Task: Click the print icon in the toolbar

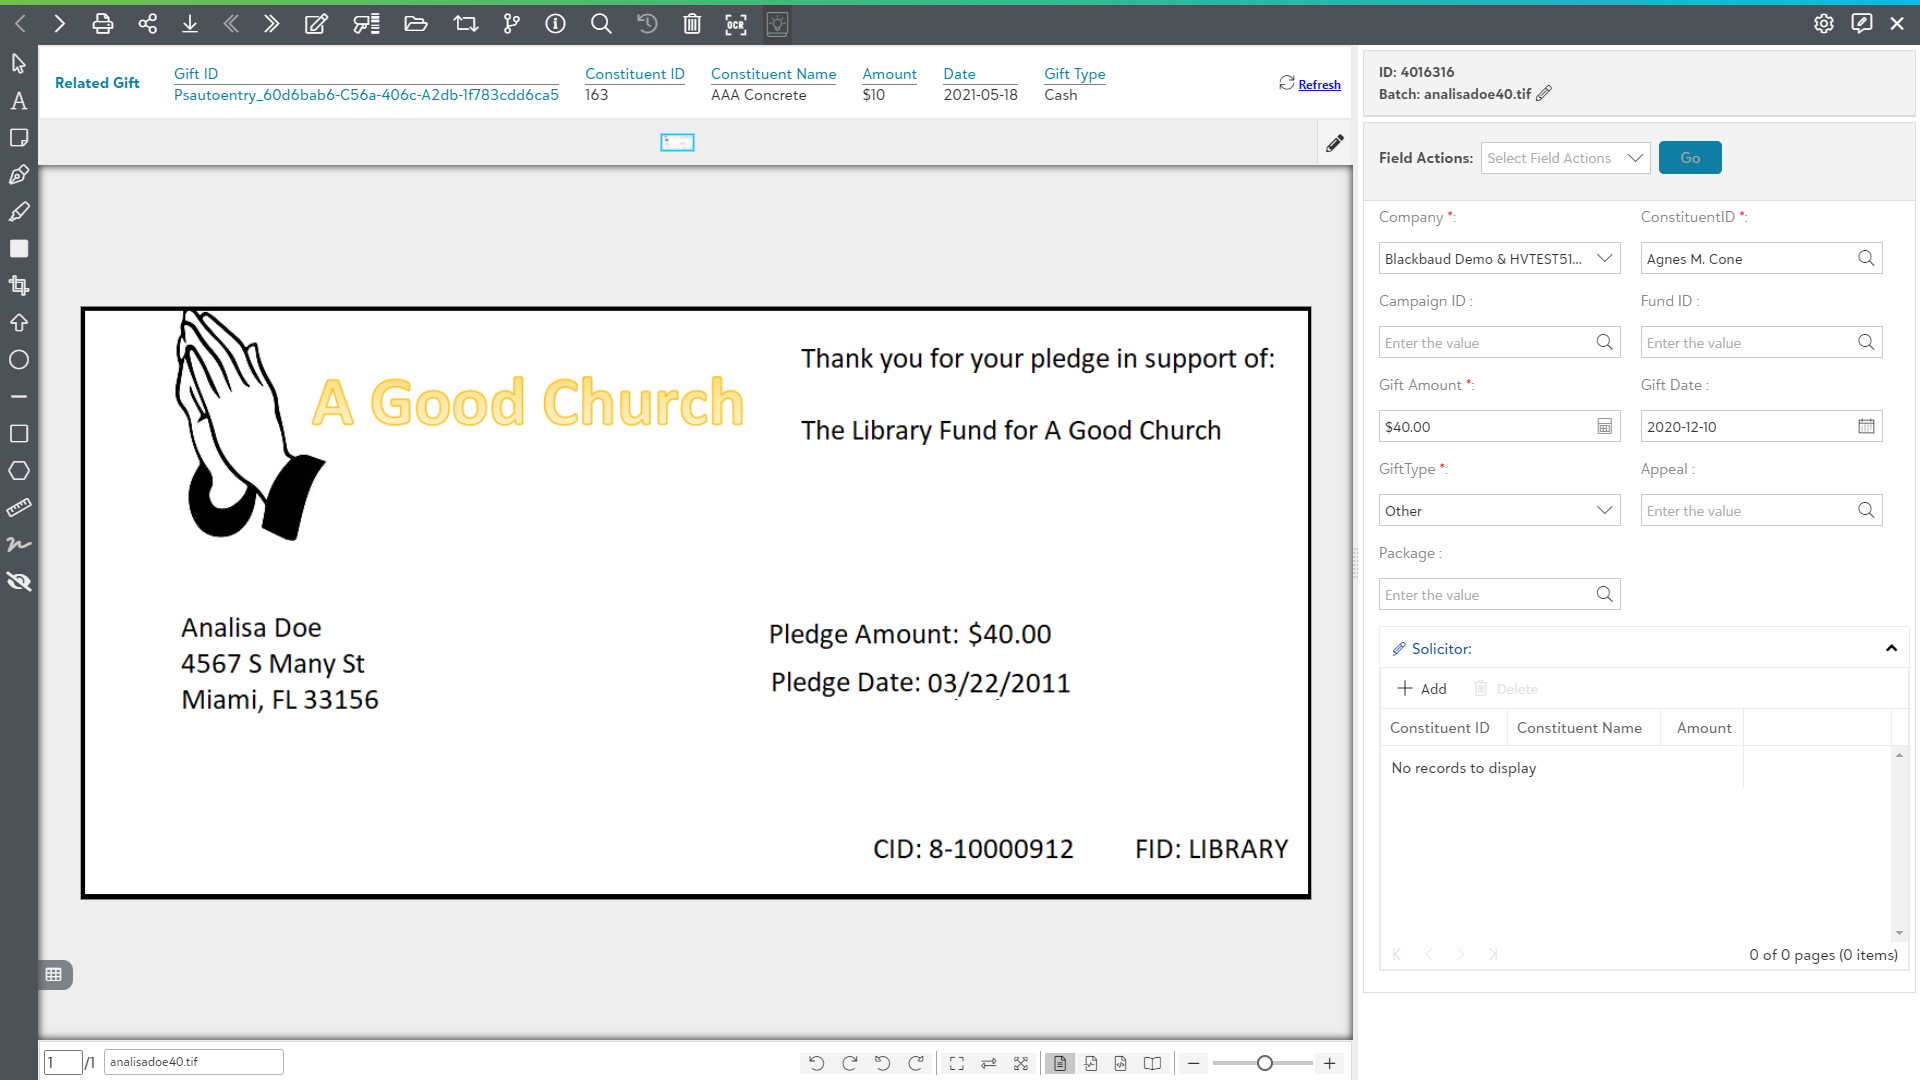Action: pos(102,24)
